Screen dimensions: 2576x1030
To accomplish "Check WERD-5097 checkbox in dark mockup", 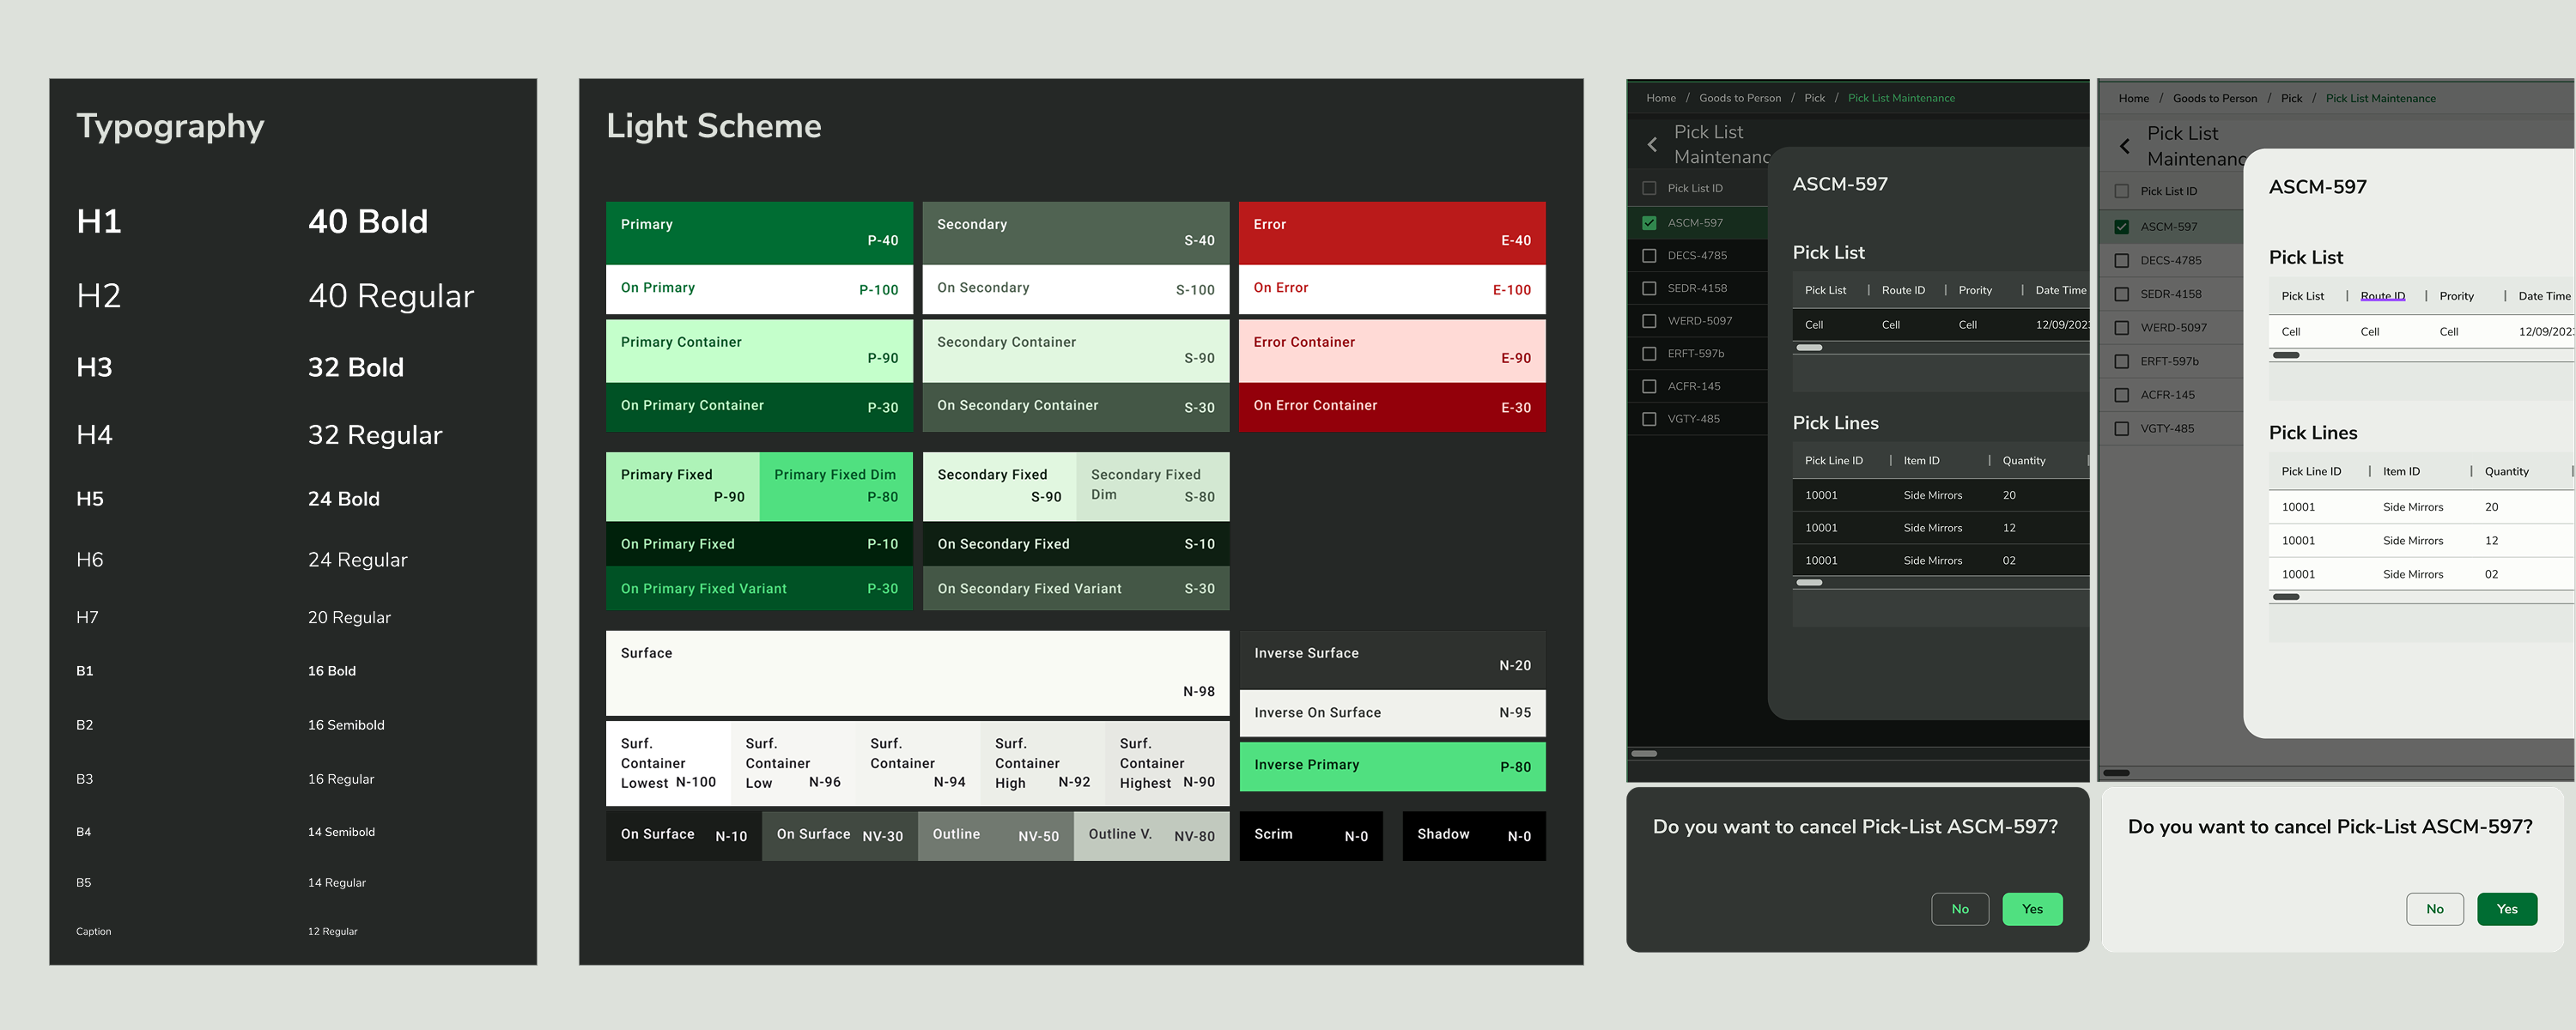I will tap(1649, 321).
